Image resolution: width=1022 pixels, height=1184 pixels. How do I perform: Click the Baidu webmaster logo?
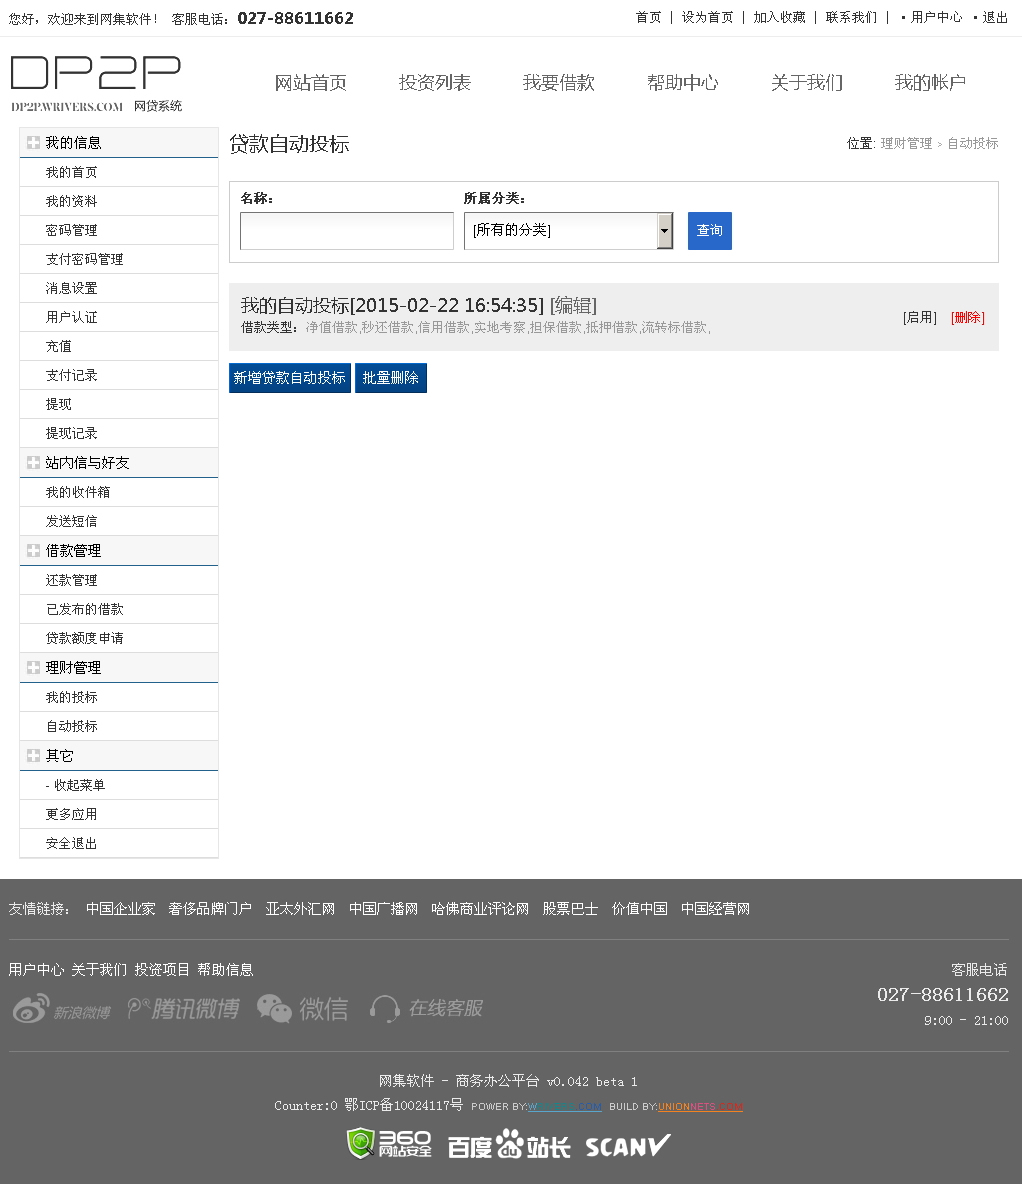pos(508,1145)
